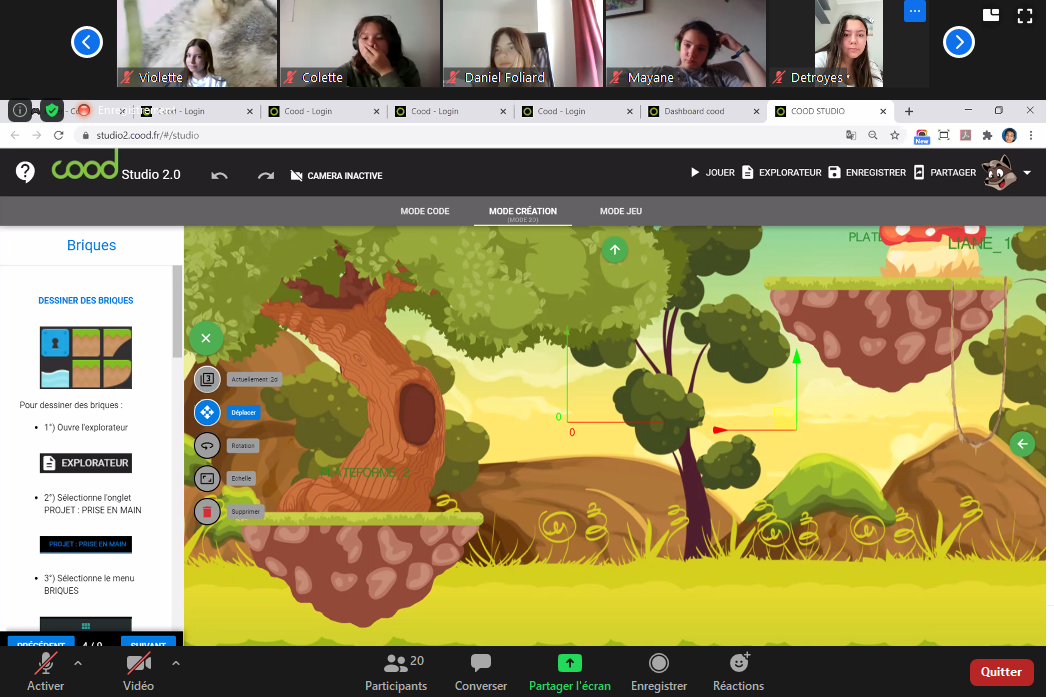Image resolution: width=1054 pixels, height=697 pixels.
Task: Open the raccoon avatar profile dropdown arrow
Action: pyautogui.click(x=1027, y=173)
